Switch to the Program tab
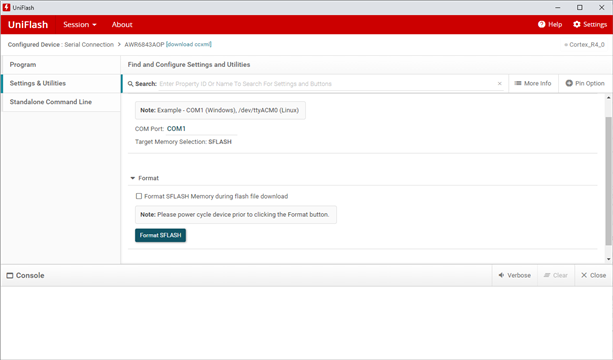The width and height of the screenshot is (613, 360). point(61,64)
